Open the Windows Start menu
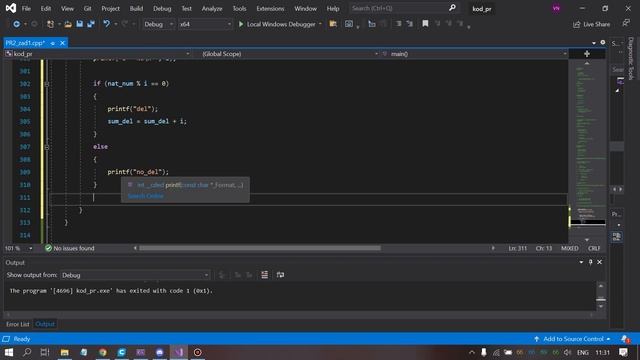The height and width of the screenshot is (360, 640). click(x=9, y=352)
